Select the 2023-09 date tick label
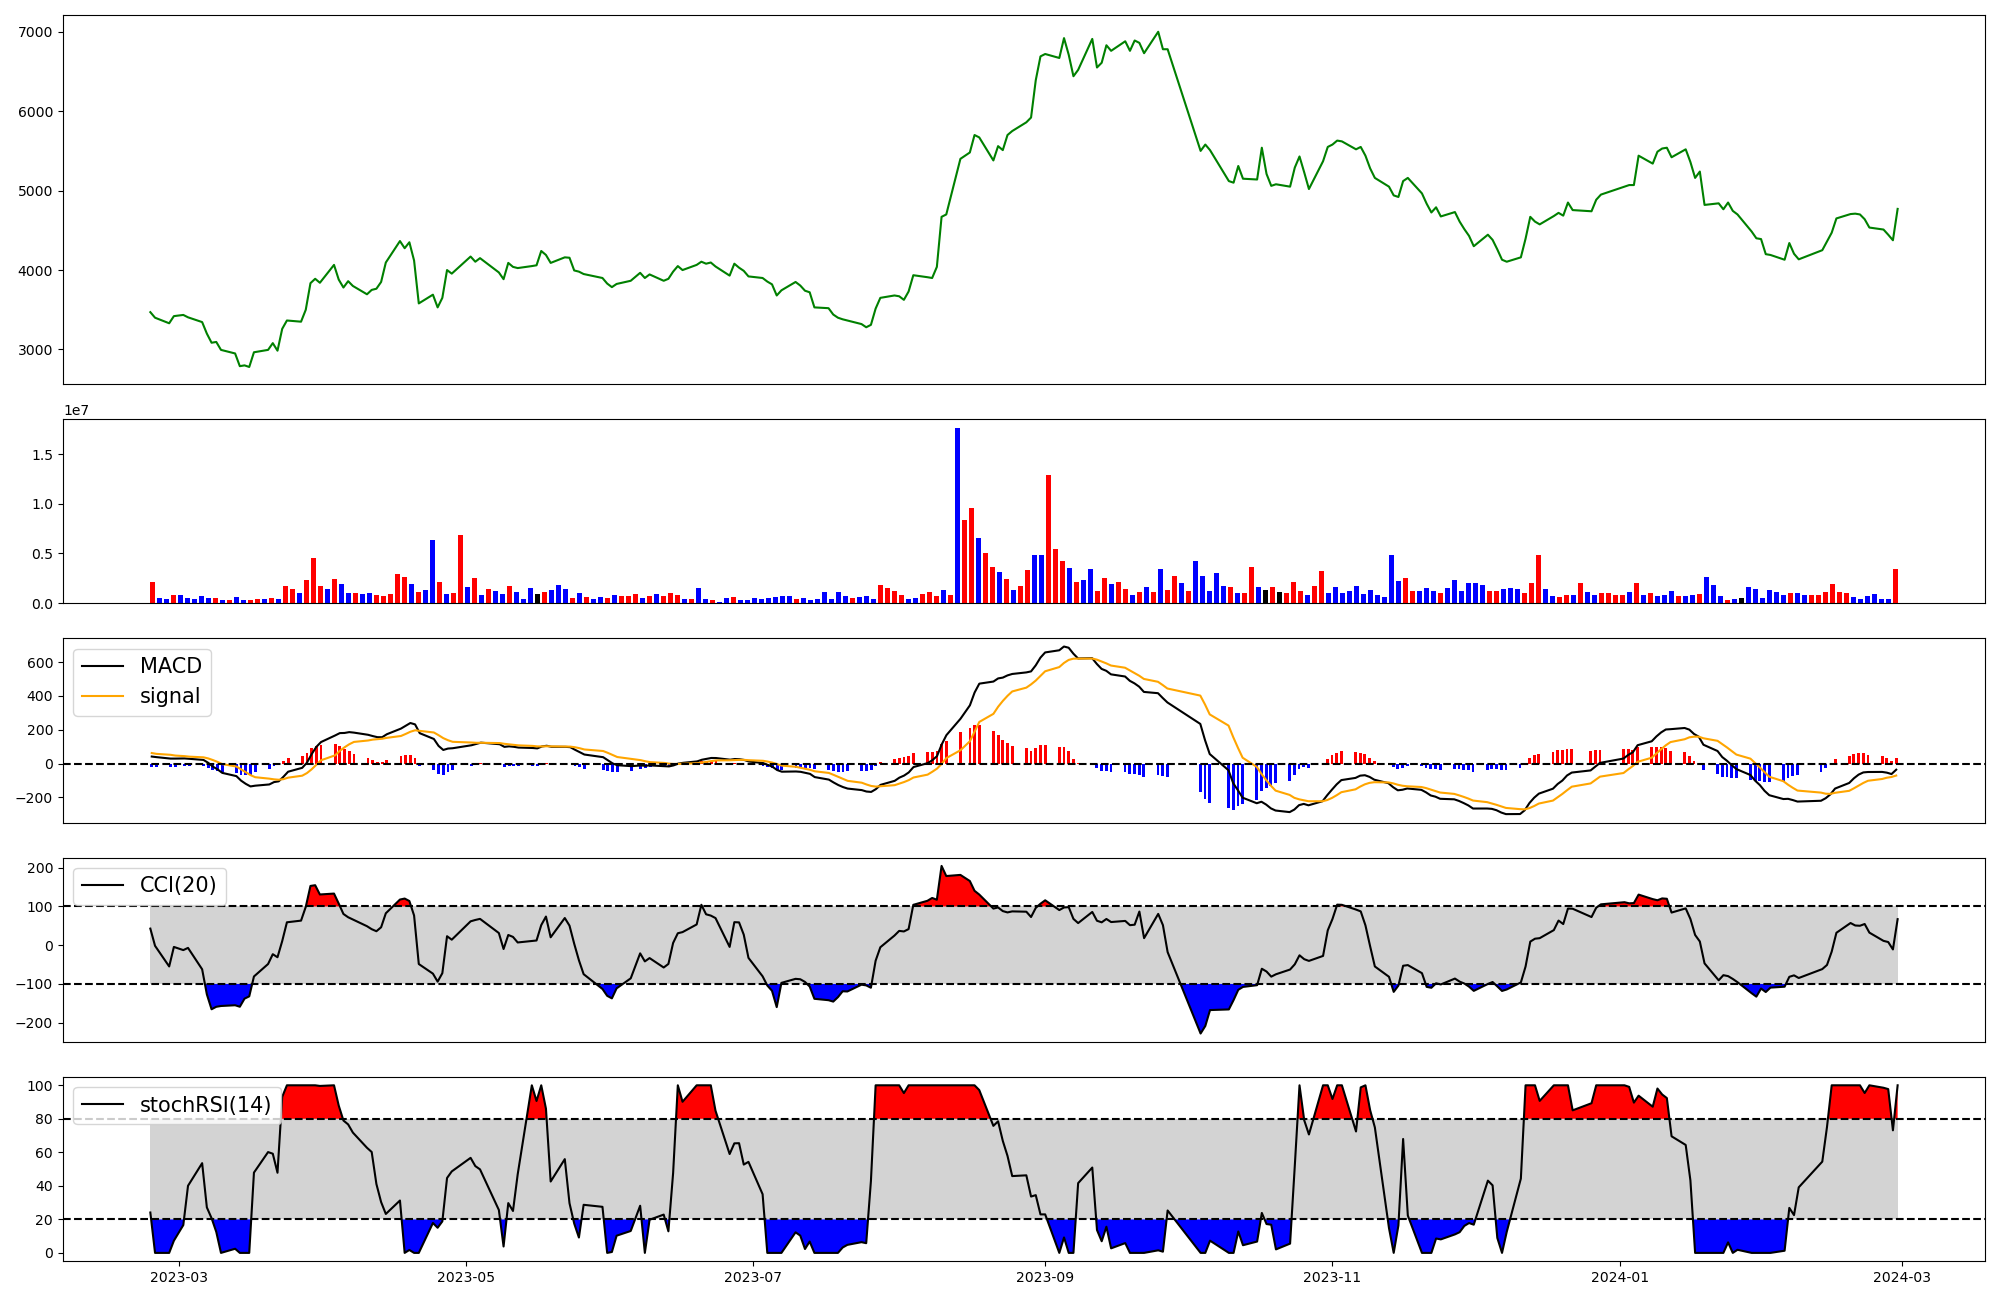 click(x=1045, y=1277)
